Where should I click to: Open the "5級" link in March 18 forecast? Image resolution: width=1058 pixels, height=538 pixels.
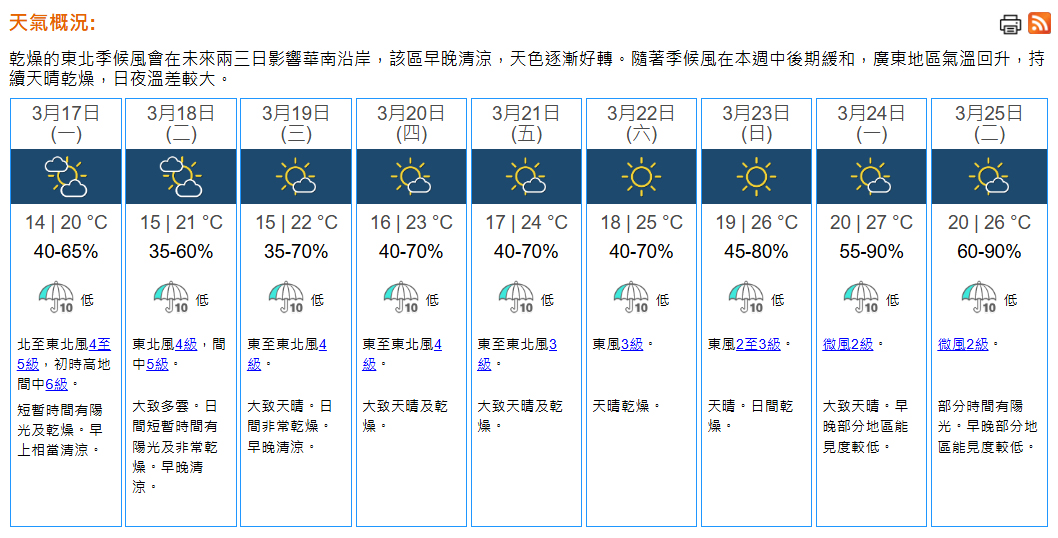(157, 364)
